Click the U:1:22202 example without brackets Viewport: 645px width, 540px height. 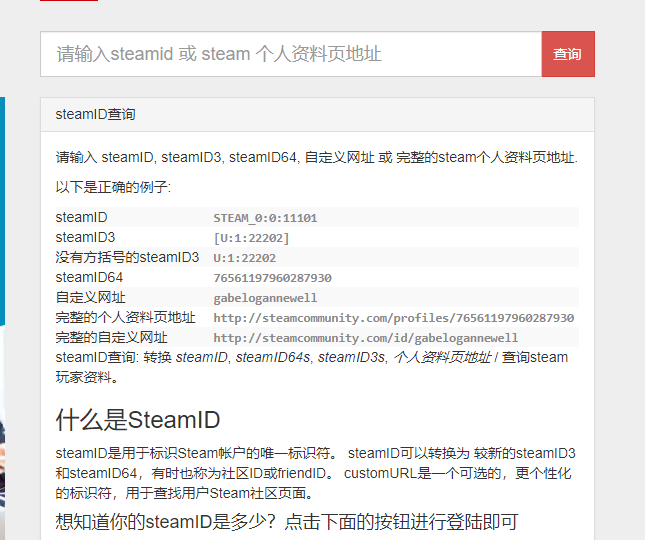click(244, 257)
